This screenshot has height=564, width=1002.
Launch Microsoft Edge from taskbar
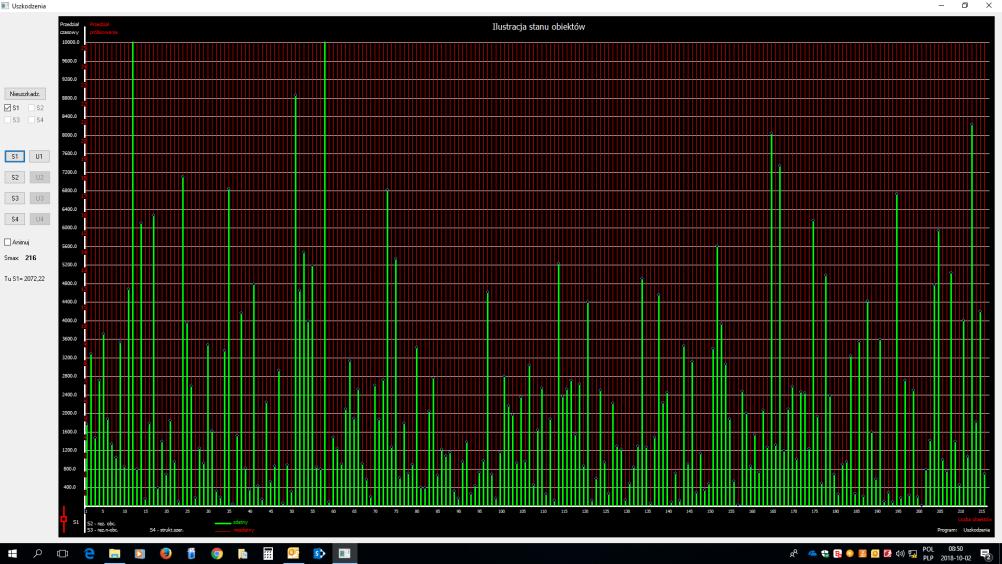[89, 553]
